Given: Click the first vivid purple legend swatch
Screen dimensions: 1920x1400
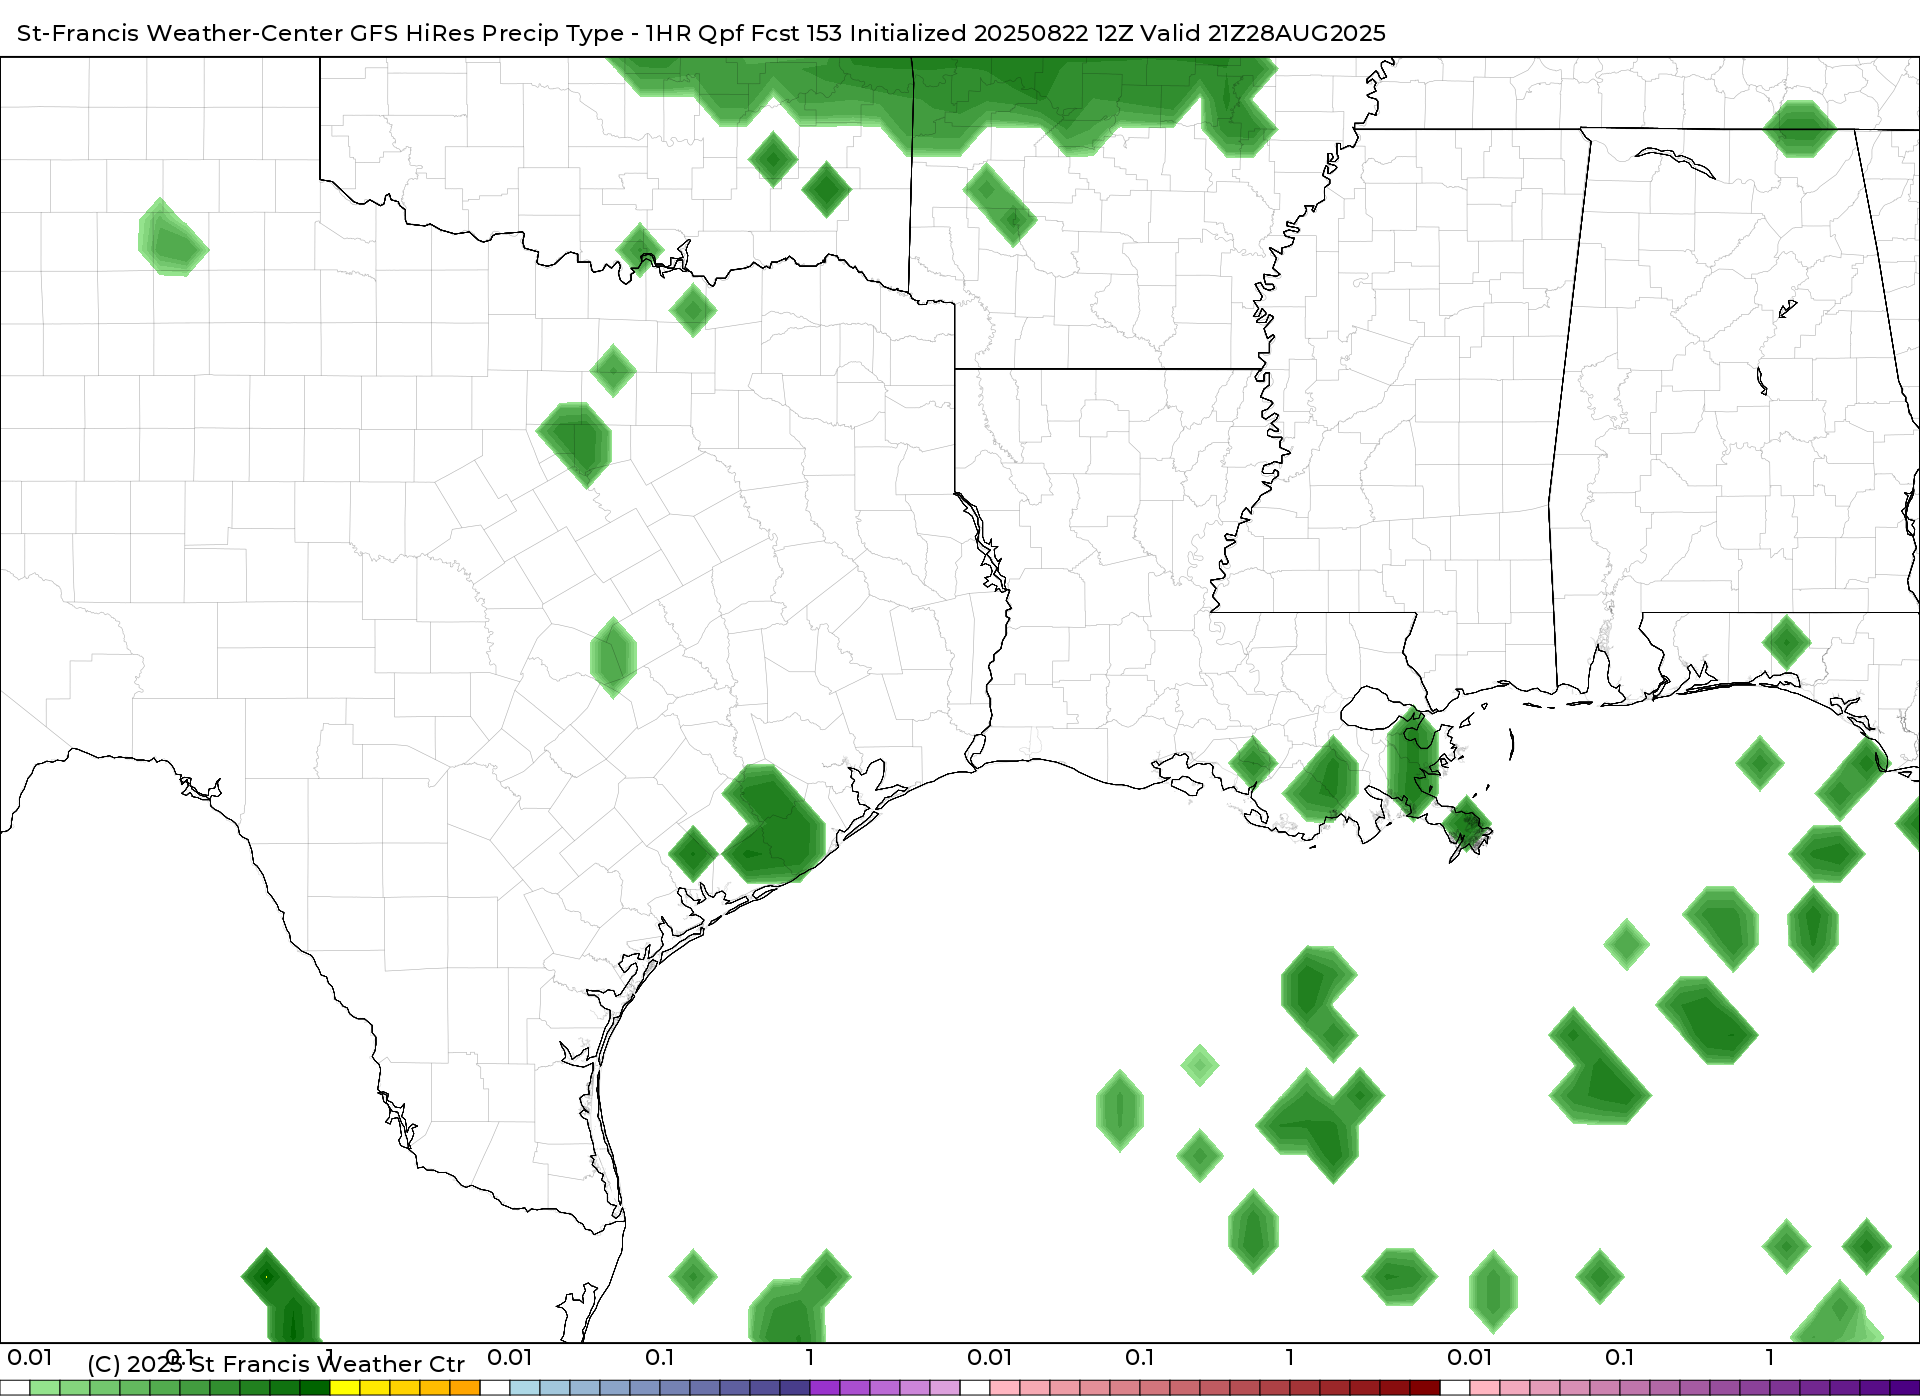Looking at the screenshot, I should [x=825, y=1388].
